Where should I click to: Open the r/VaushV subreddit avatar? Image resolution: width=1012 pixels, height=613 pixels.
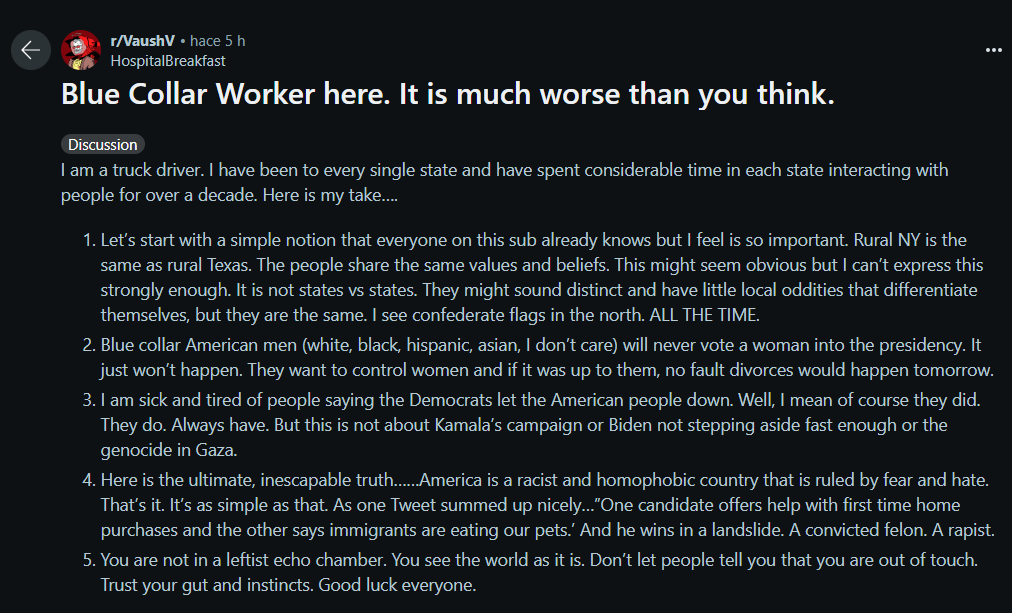pyautogui.click(x=80, y=50)
